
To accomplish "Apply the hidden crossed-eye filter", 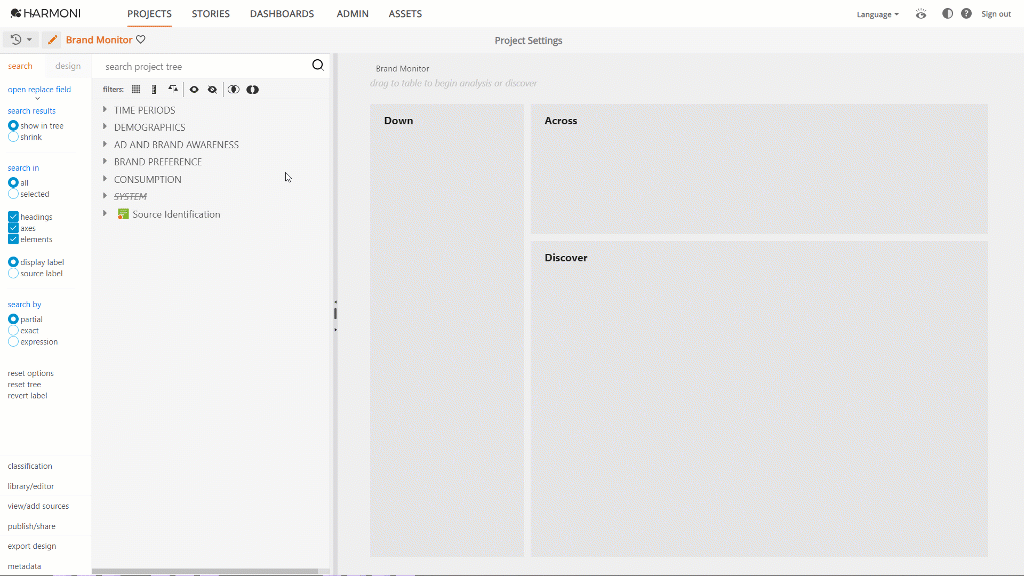I will coord(212,89).
